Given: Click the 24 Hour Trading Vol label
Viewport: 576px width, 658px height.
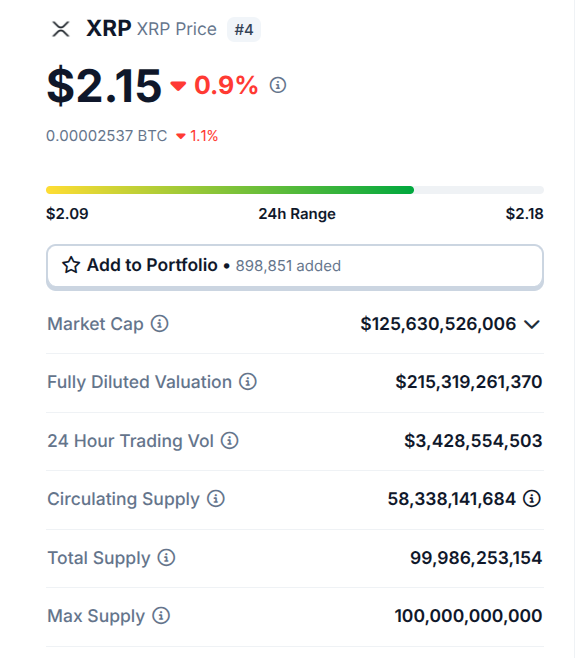Looking at the screenshot, I should (130, 441).
